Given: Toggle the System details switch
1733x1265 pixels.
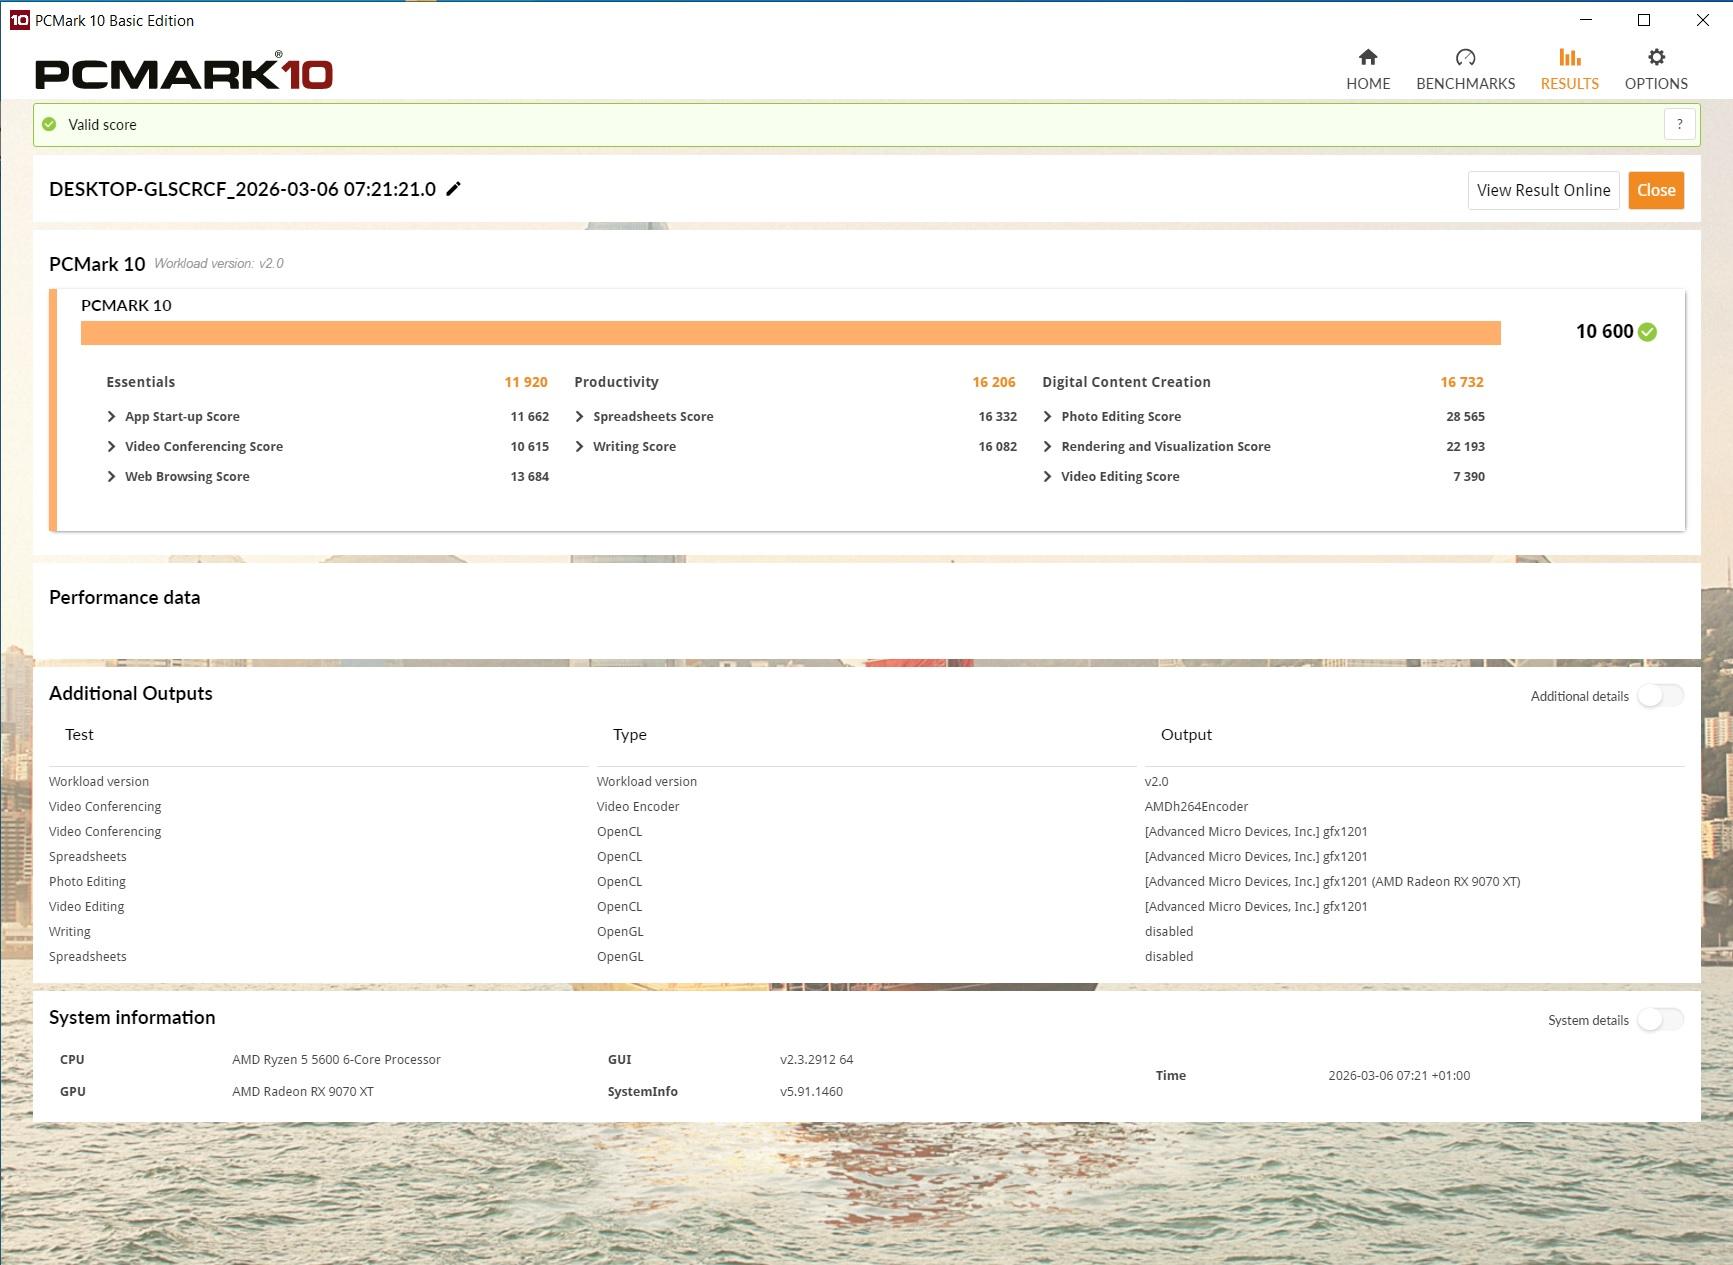Looking at the screenshot, I should click(1660, 1020).
